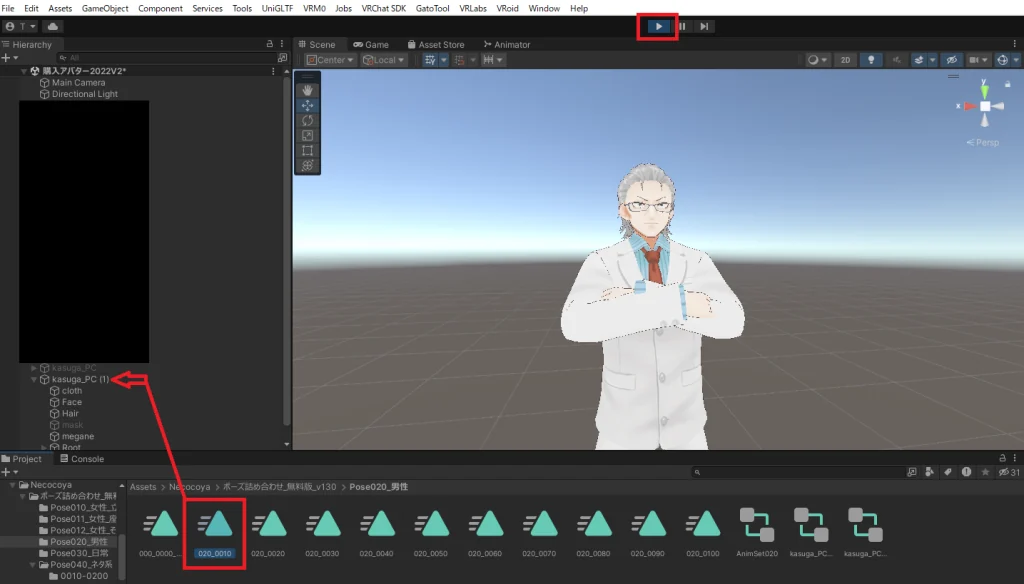The width and height of the screenshot is (1024, 584).
Task: Open the Pose030 folder in the Project tree
Action: [x=79, y=553]
